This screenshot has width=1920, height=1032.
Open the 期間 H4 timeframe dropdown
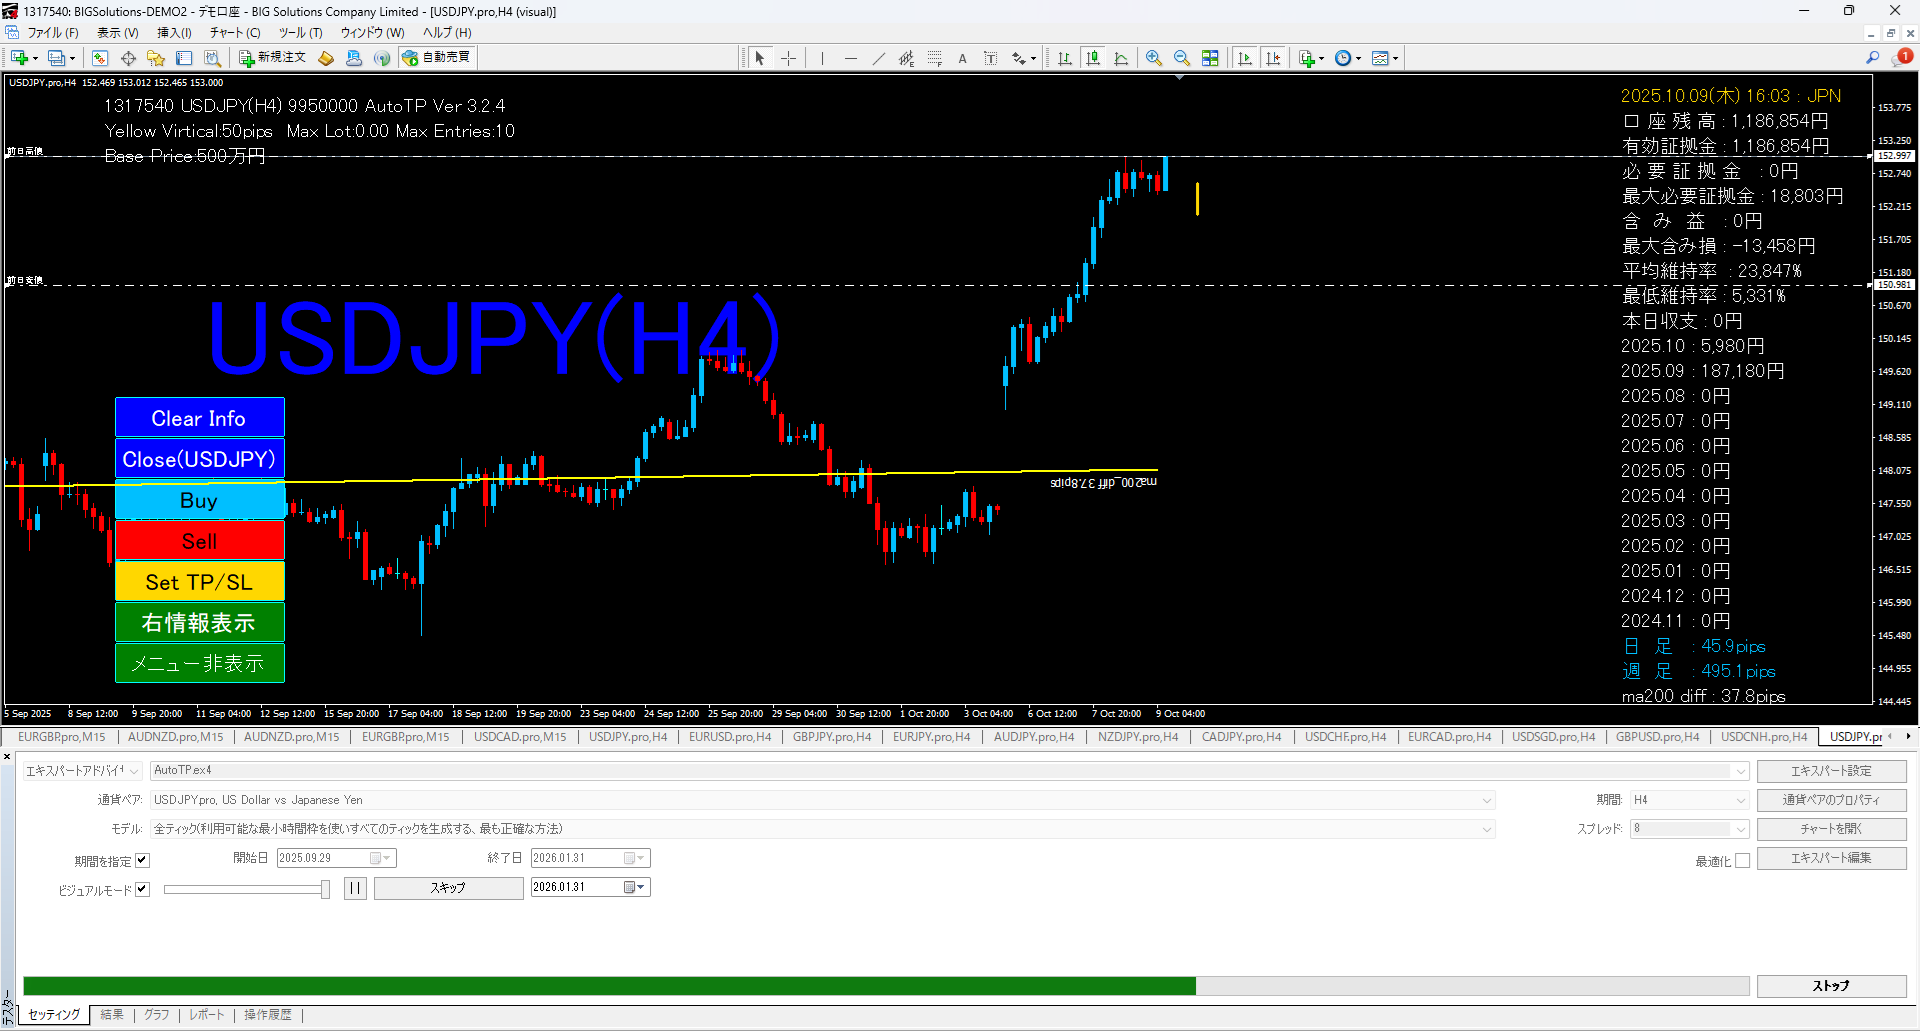pyautogui.click(x=1689, y=800)
